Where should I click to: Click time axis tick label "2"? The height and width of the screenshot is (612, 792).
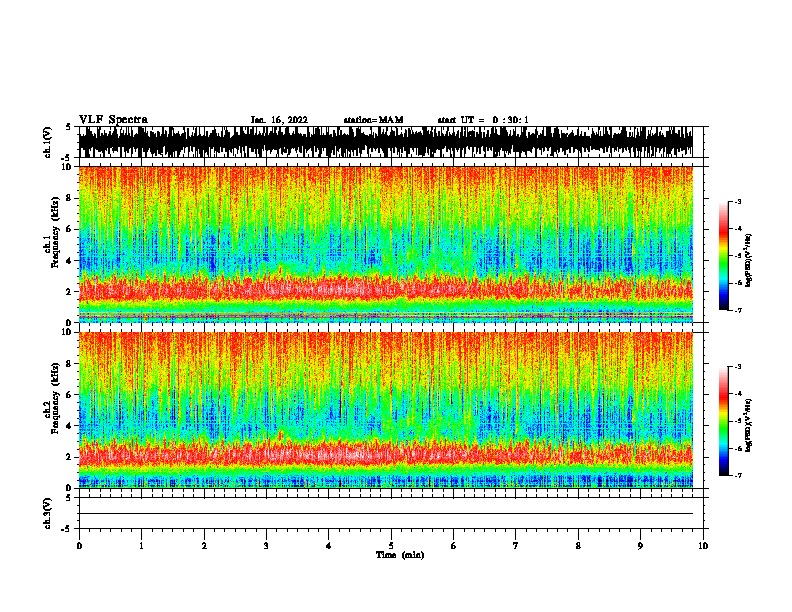pos(204,546)
